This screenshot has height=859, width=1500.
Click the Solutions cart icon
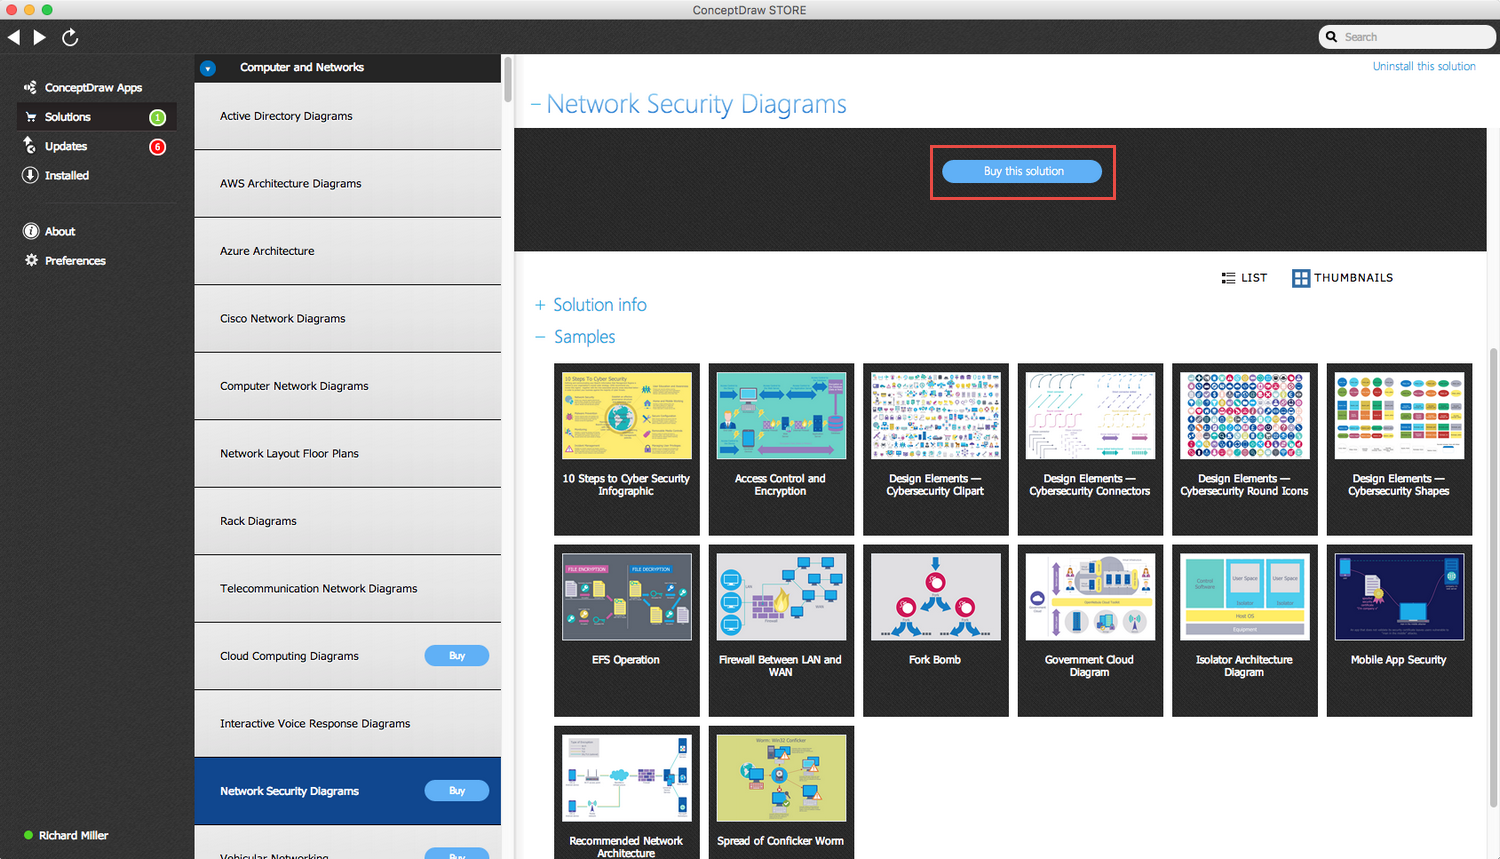click(31, 117)
